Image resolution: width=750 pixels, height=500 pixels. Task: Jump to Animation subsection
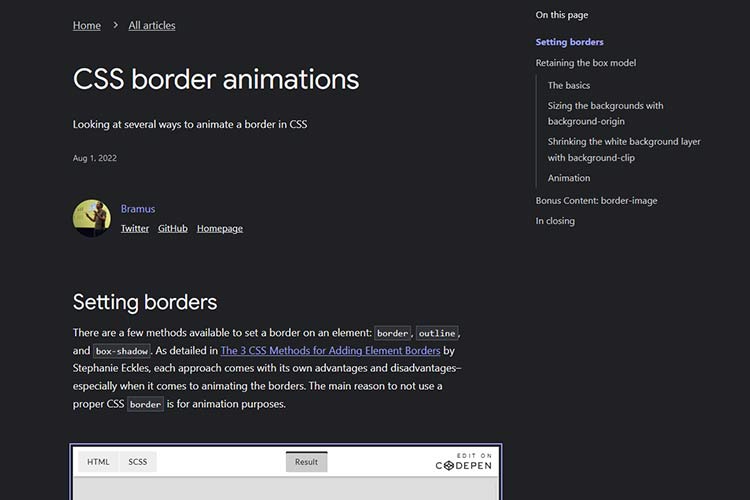(x=569, y=178)
